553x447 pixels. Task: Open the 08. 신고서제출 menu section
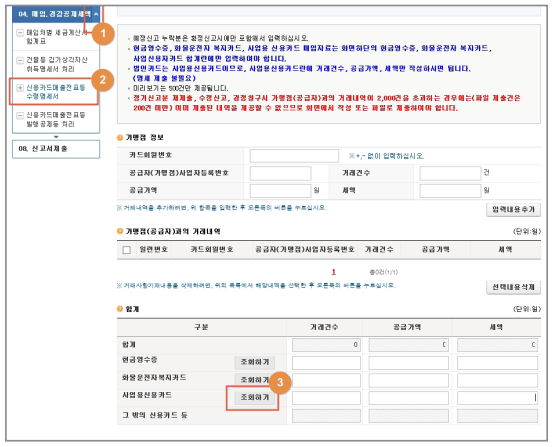(56, 149)
